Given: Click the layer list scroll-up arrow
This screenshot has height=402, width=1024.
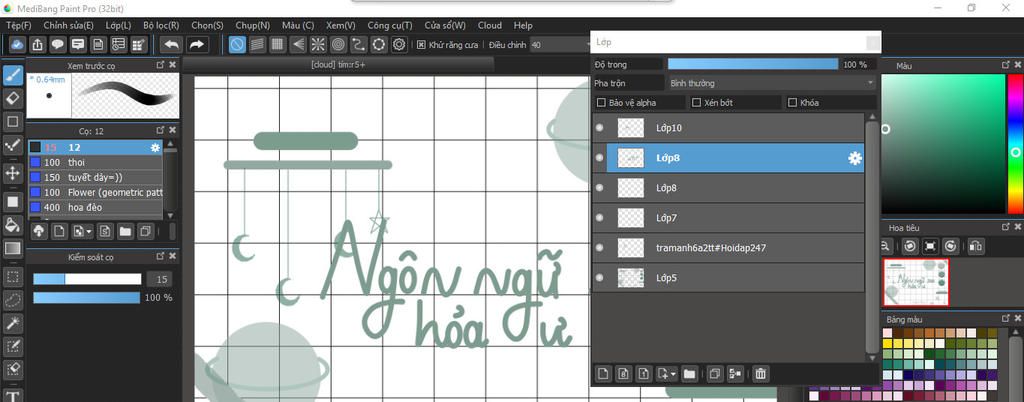Looking at the screenshot, I should click(871, 117).
